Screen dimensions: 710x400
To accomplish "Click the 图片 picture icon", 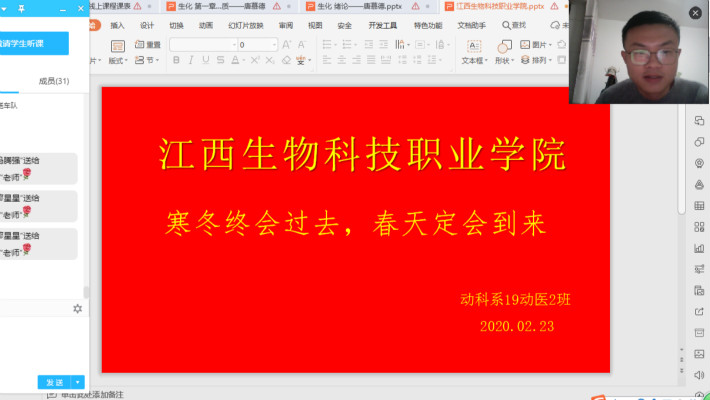I will point(537,45).
